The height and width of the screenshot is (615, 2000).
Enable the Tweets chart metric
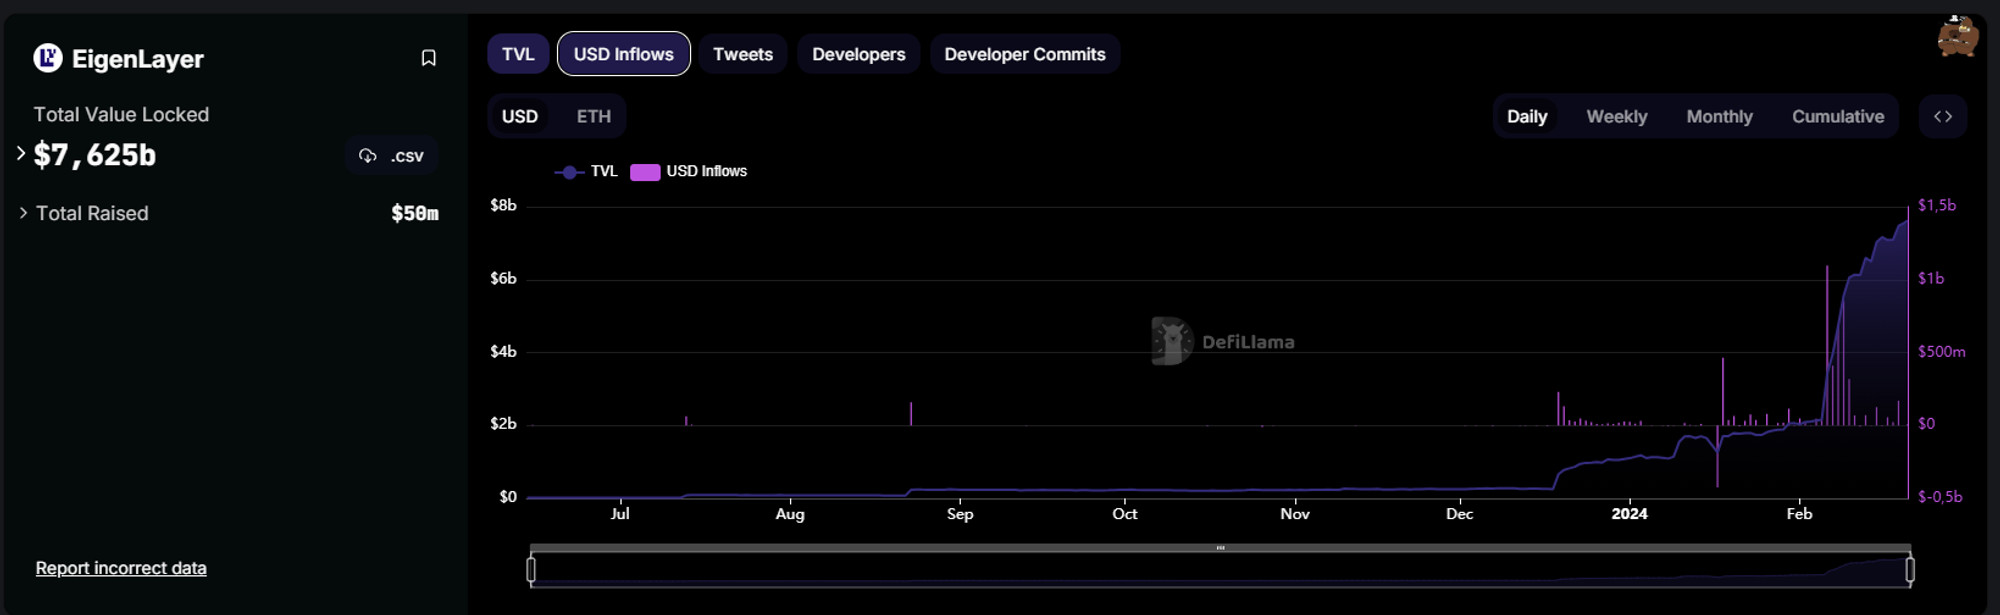[742, 54]
